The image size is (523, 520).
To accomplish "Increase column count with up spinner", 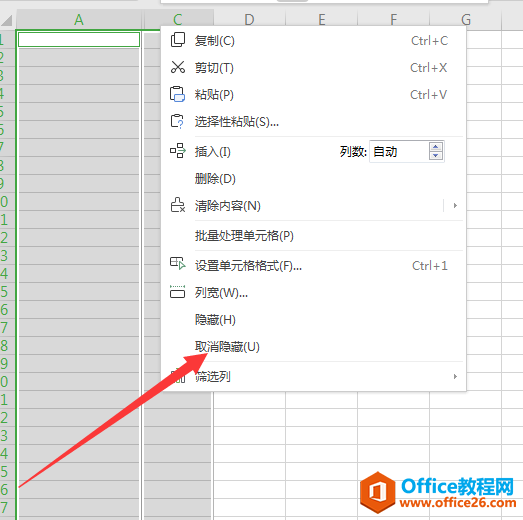I will (436, 147).
